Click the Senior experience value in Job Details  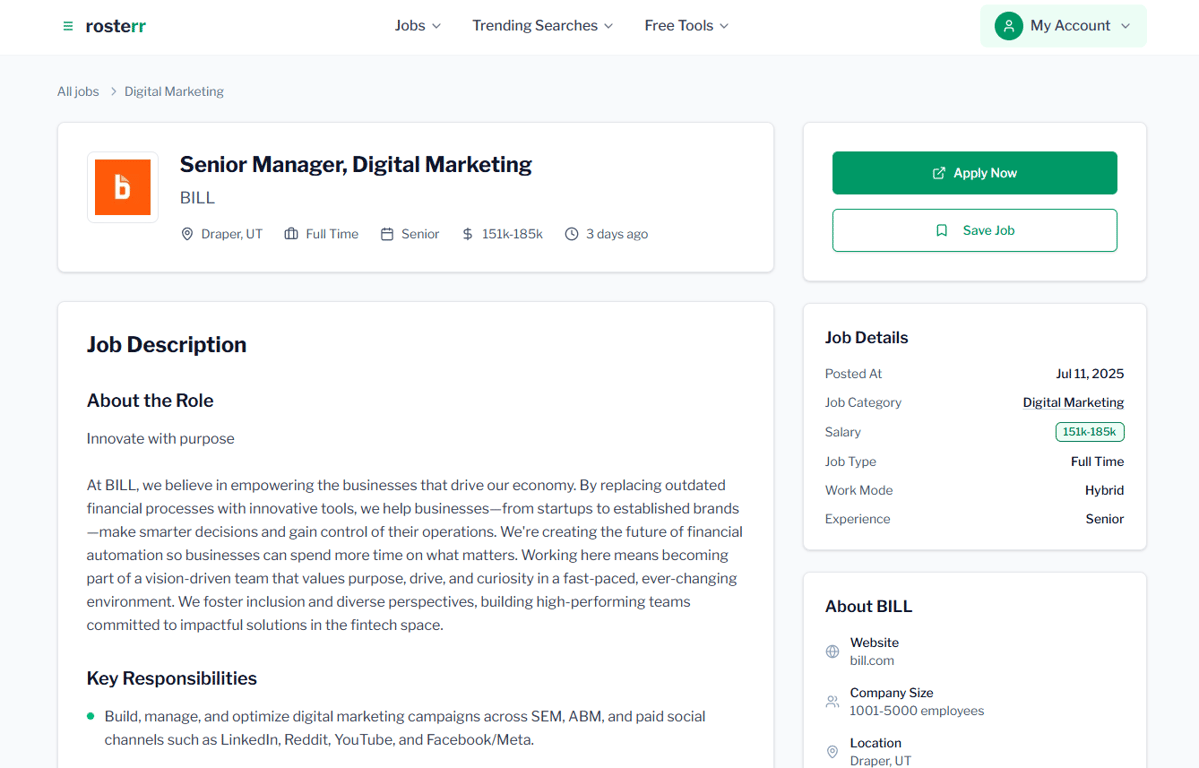tap(1105, 519)
